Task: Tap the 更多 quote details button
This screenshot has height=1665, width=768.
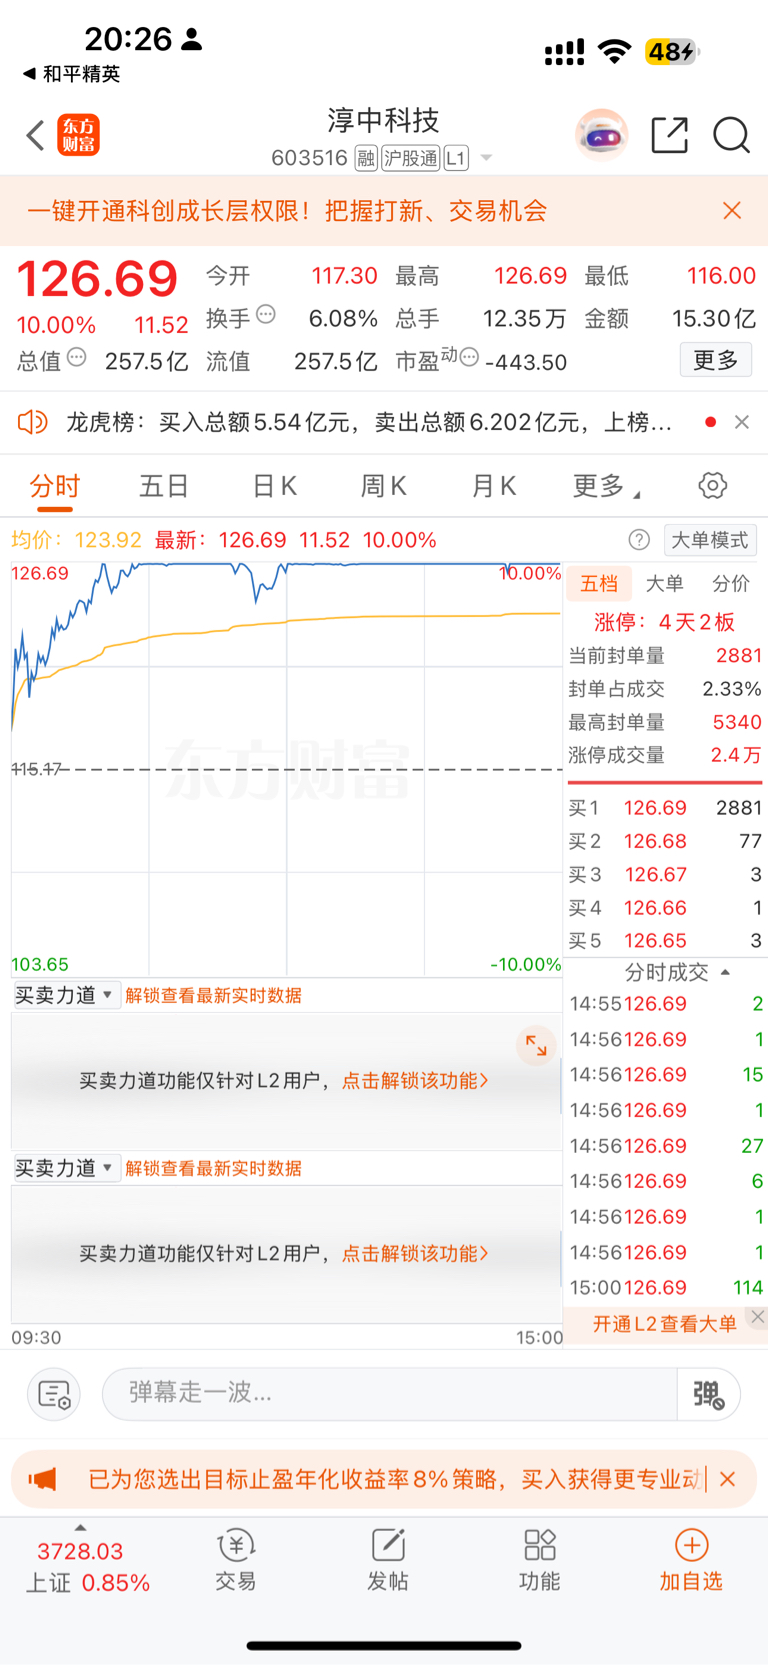Action: click(716, 360)
